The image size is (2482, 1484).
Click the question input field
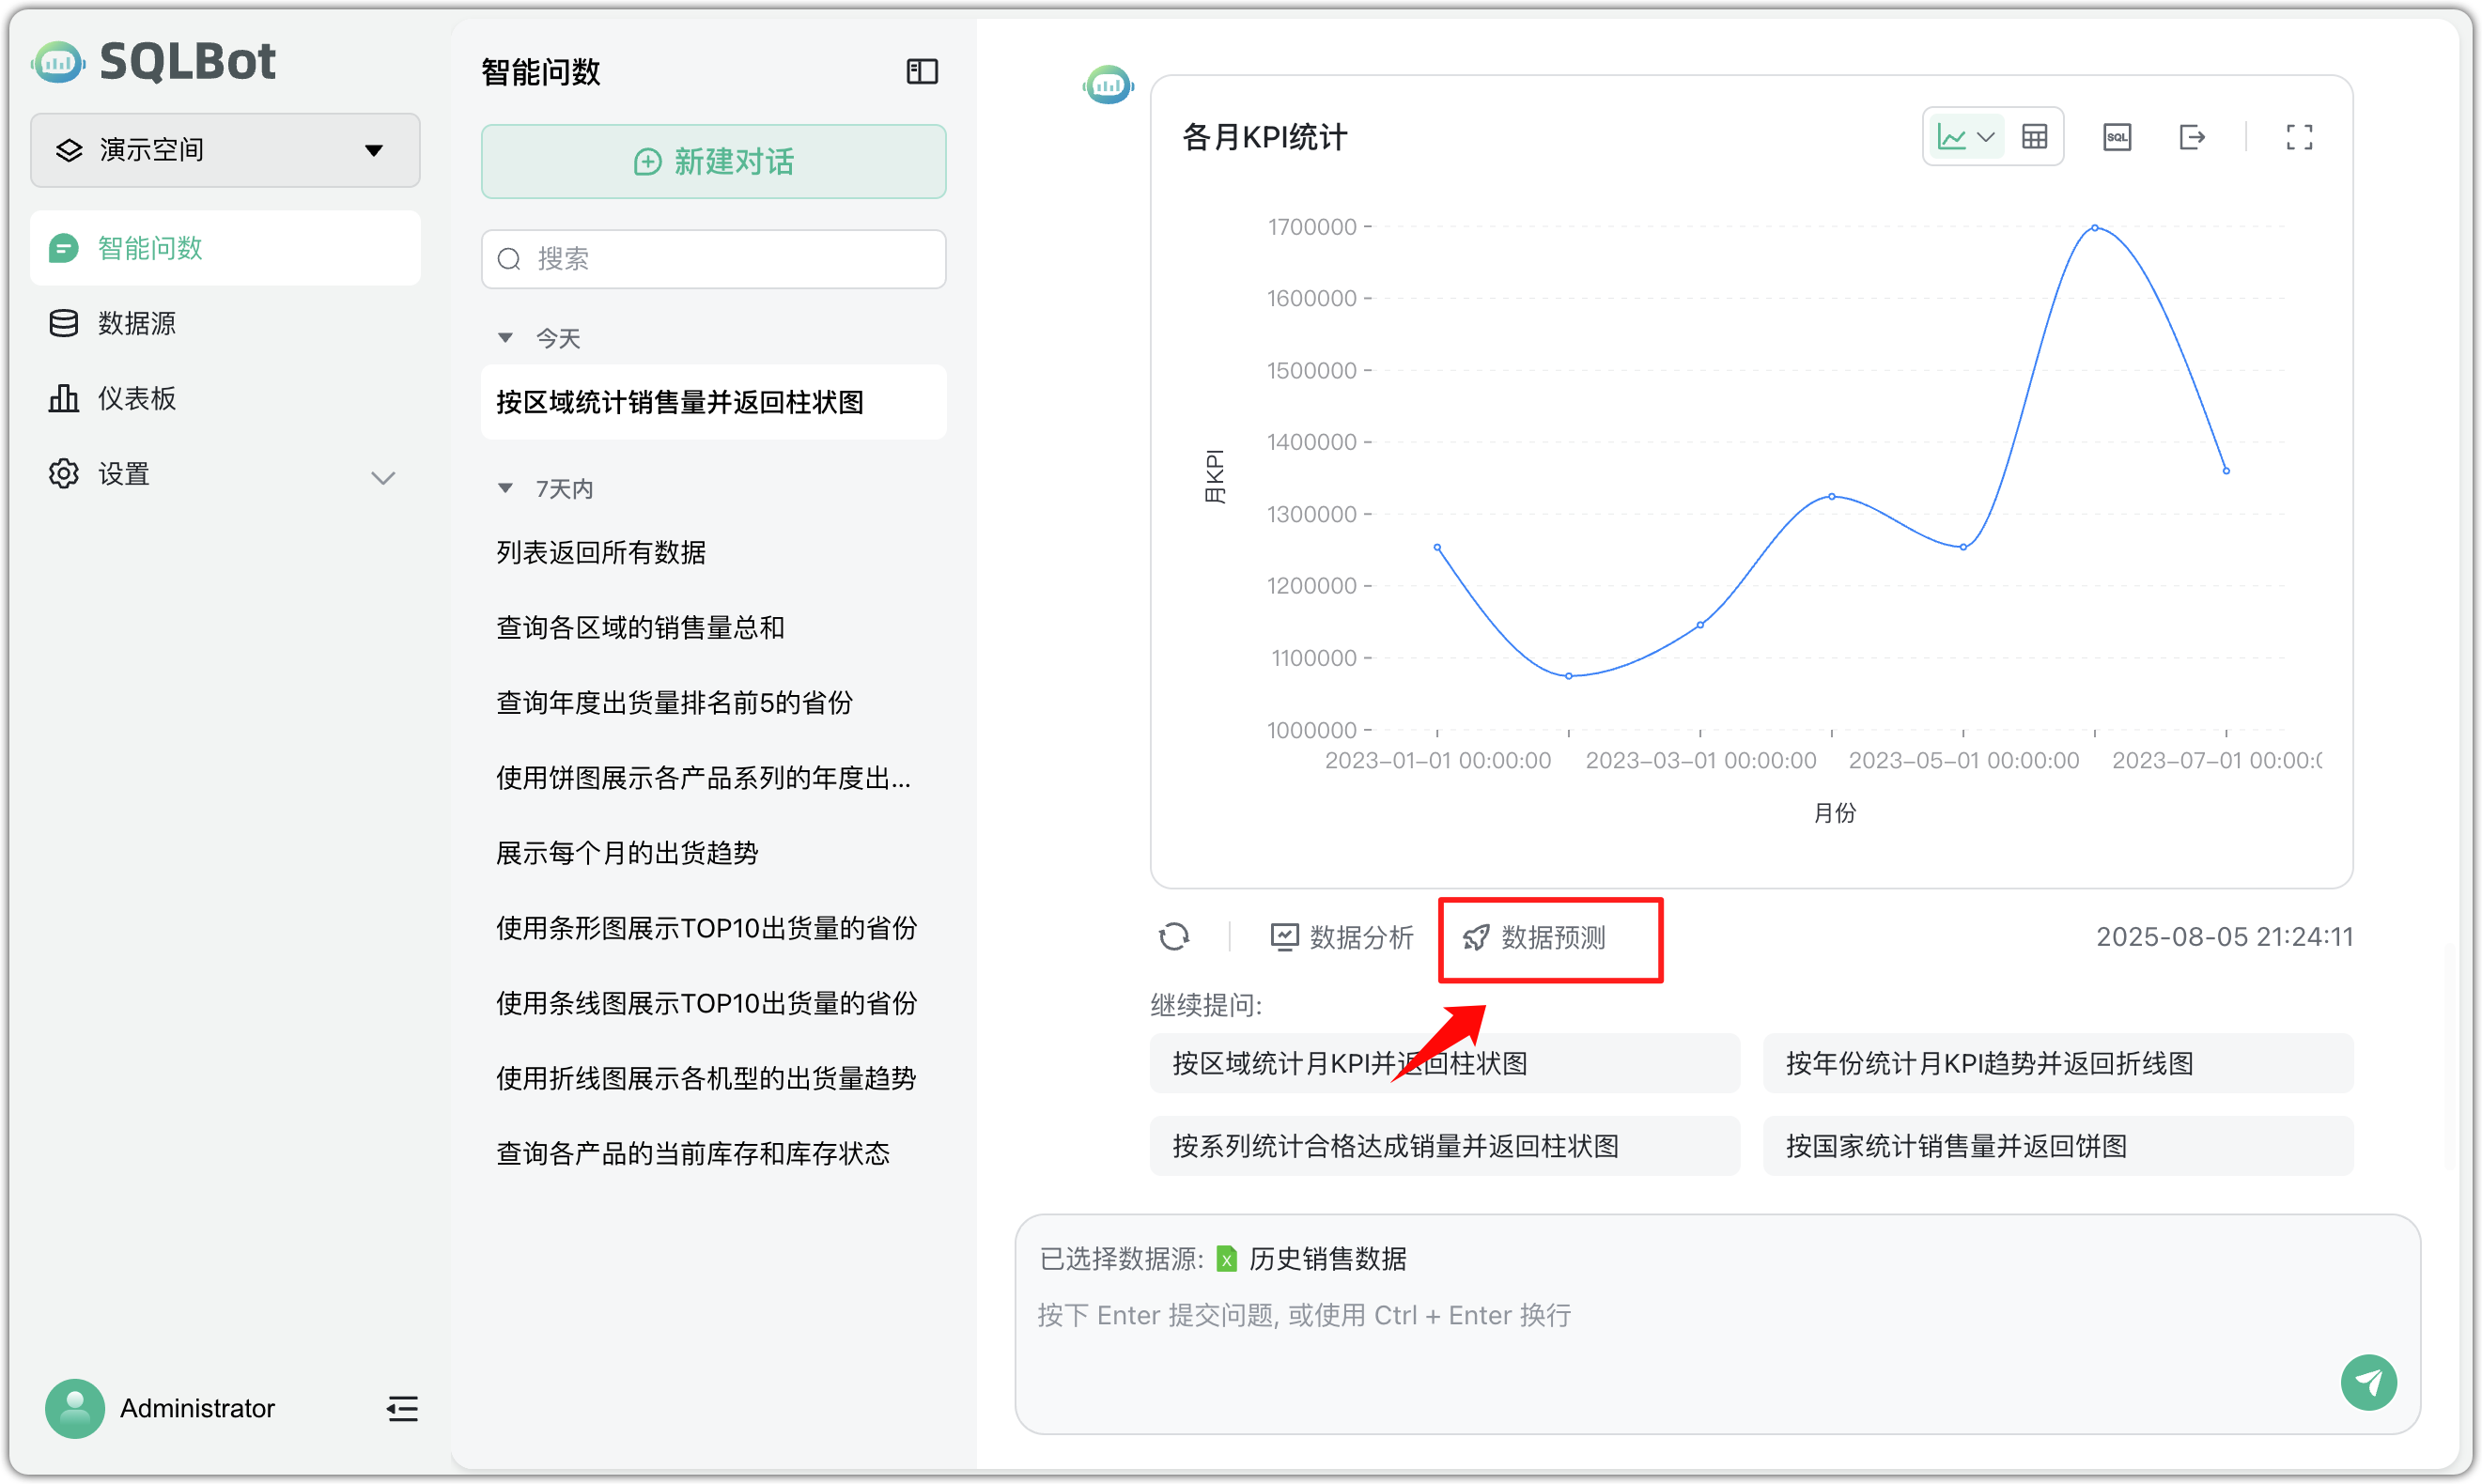click(x=1600, y=1315)
